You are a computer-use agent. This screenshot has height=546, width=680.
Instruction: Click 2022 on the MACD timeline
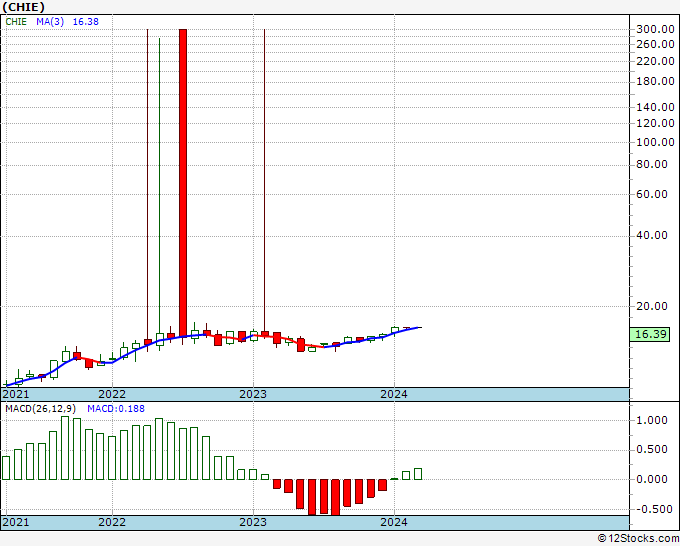pyautogui.click(x=112, y=522)
